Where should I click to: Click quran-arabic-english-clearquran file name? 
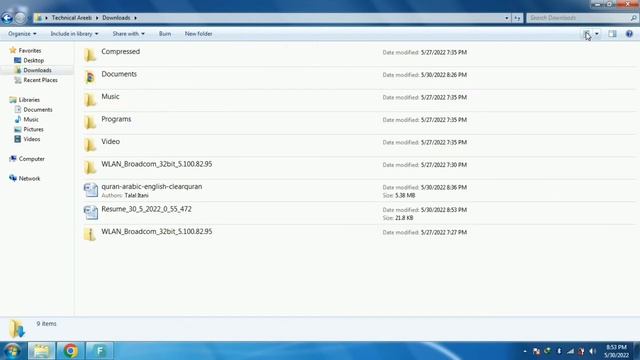pos(151,187)
